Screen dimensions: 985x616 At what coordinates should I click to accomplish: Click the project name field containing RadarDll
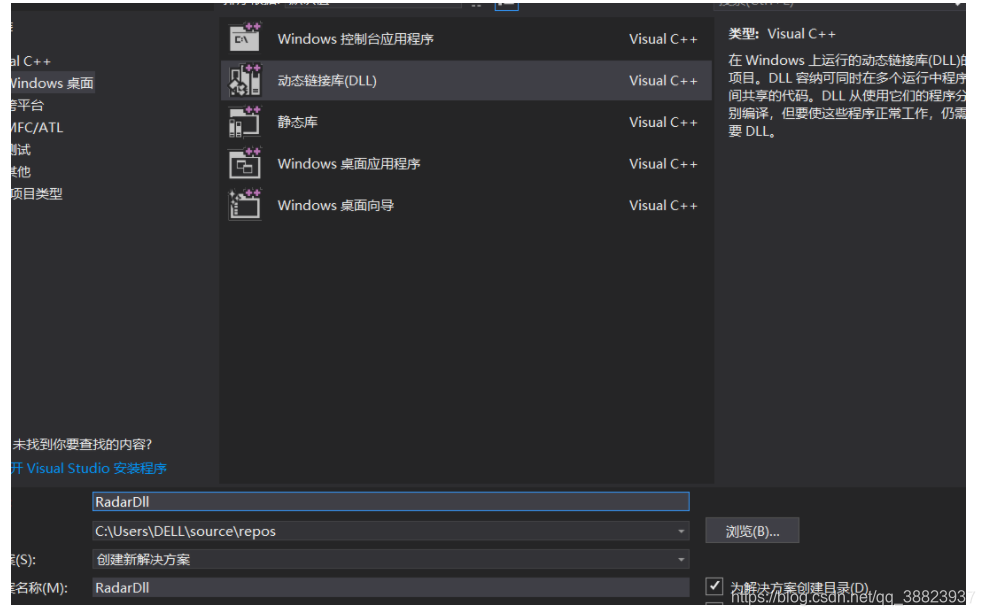391,502
